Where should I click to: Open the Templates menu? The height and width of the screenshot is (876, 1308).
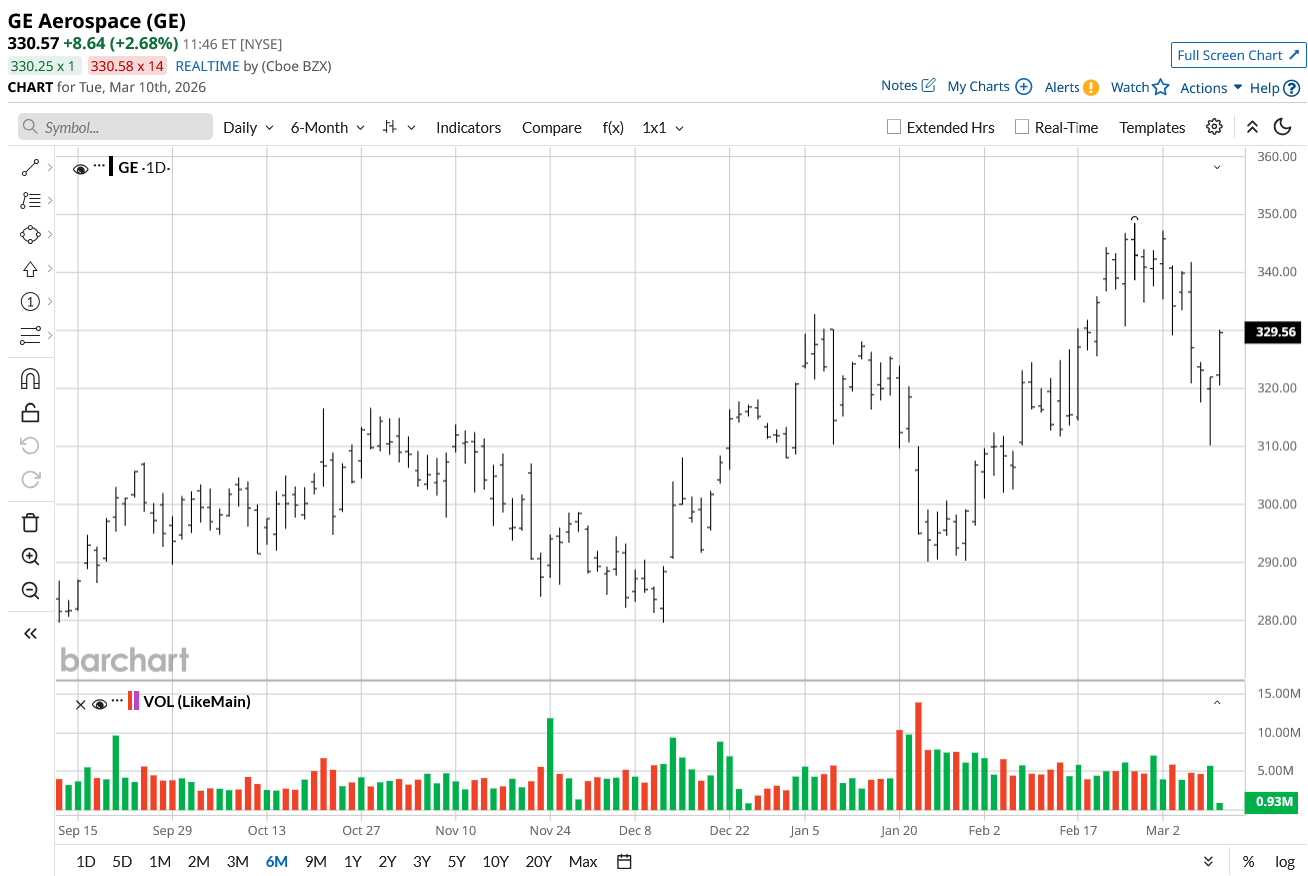click(1152, 127)
